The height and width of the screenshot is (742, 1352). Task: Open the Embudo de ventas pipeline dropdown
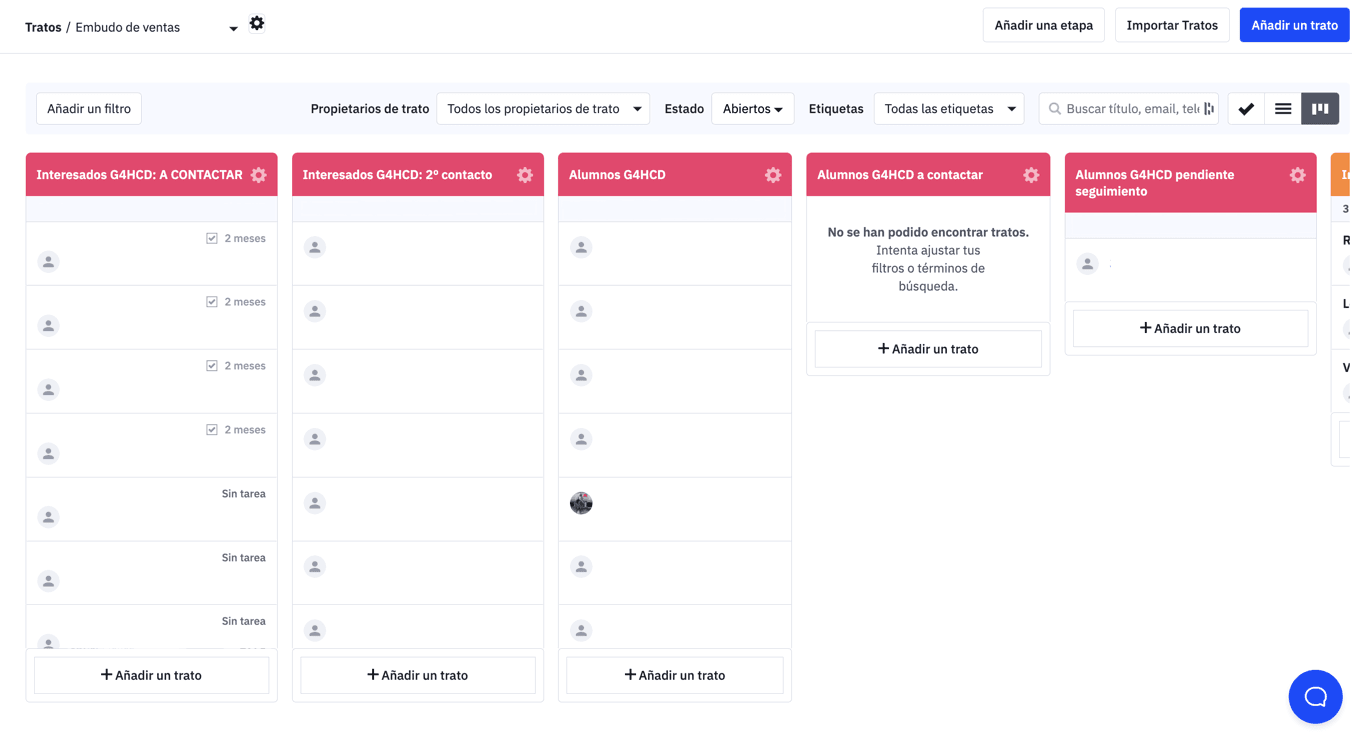point(157,28)
